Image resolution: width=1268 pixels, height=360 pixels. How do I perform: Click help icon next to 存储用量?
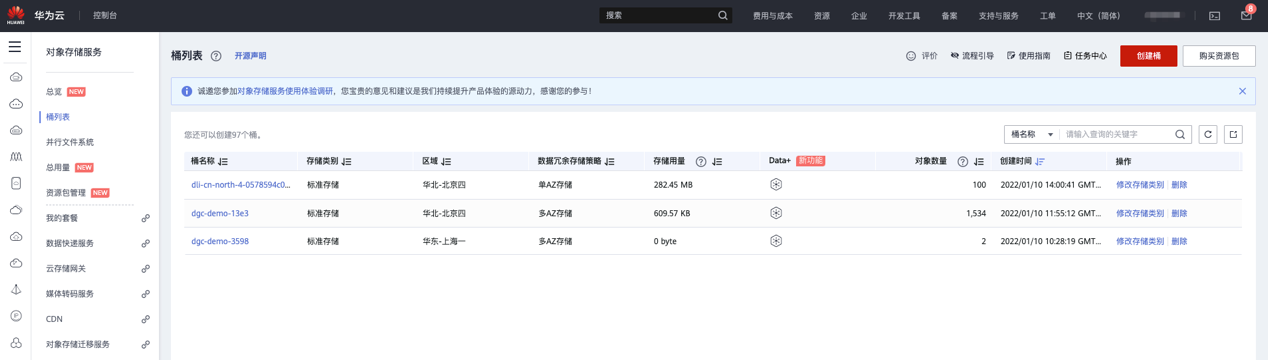(701, 161)
